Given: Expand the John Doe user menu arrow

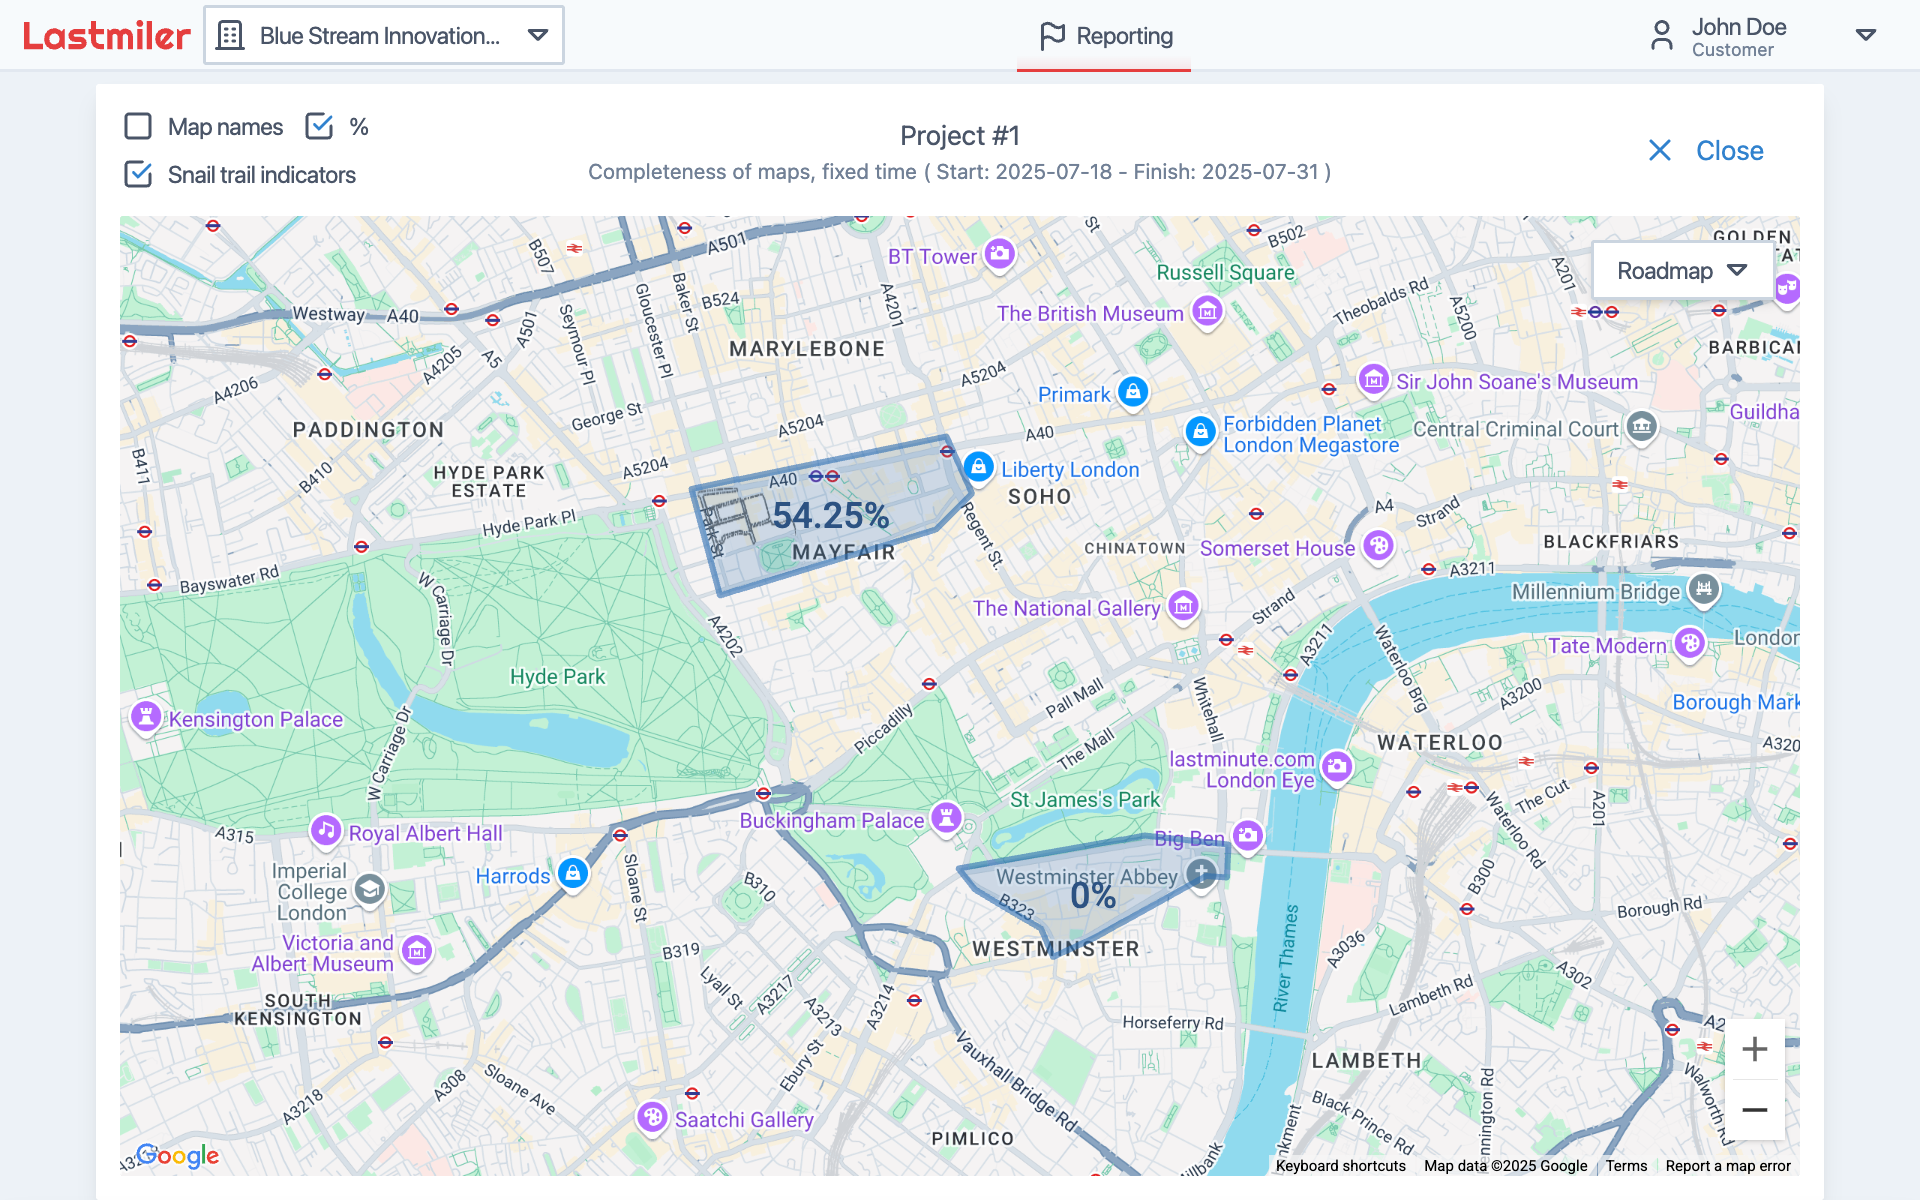Looking at the screenshot, I should pyautogui.click(x=1865, y=36).
